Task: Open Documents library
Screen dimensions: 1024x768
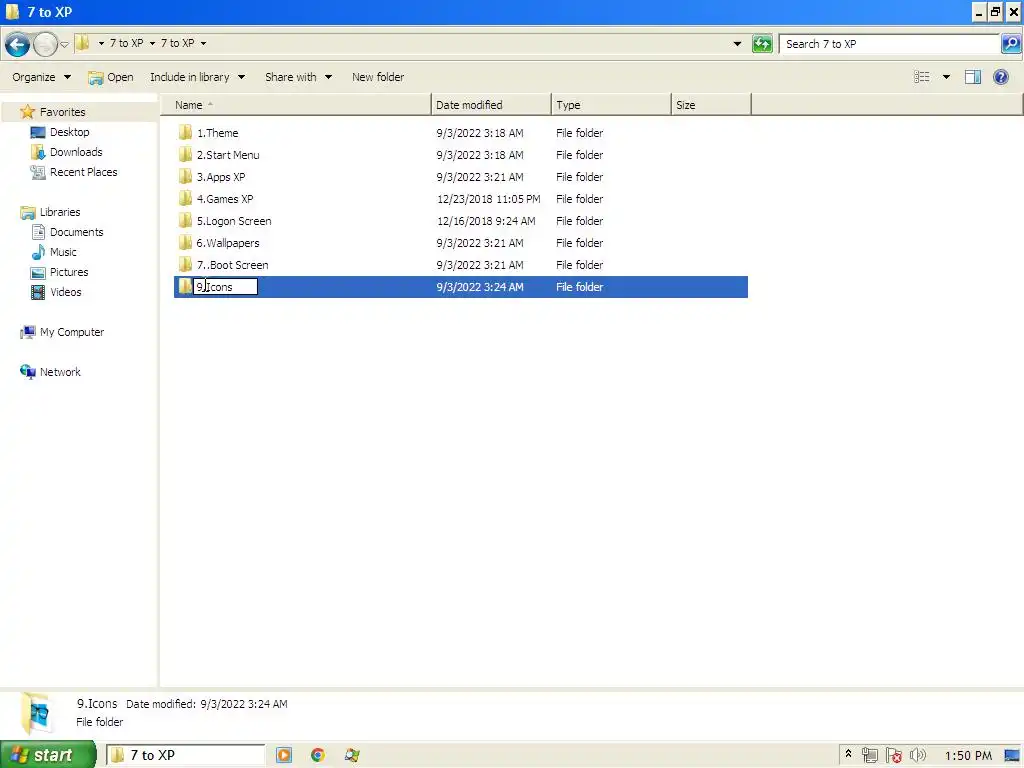Action: point(76,232)
